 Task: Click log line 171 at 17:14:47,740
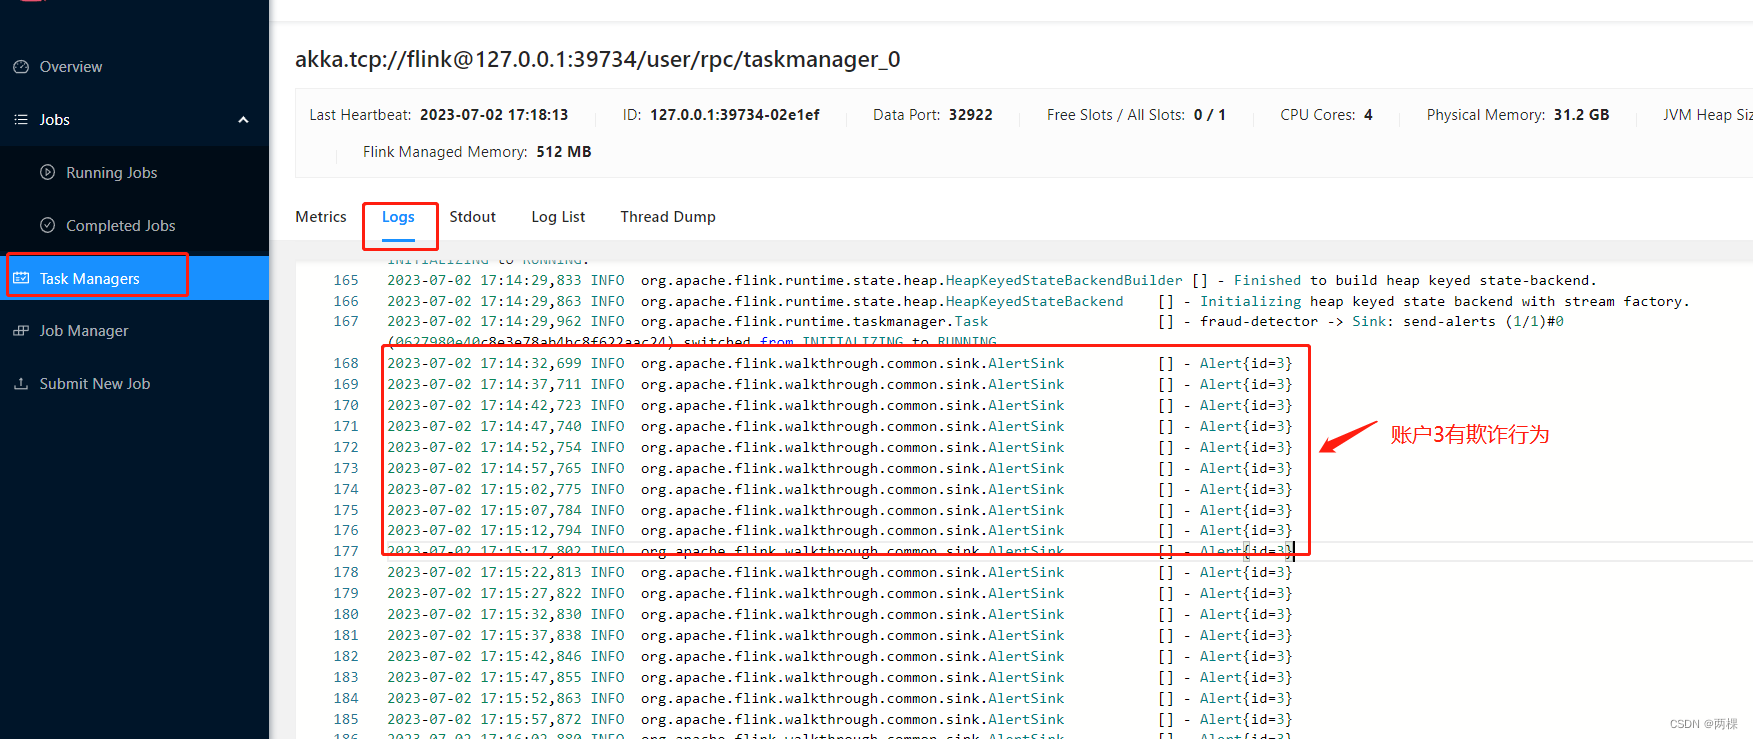[x=840, y=427]
